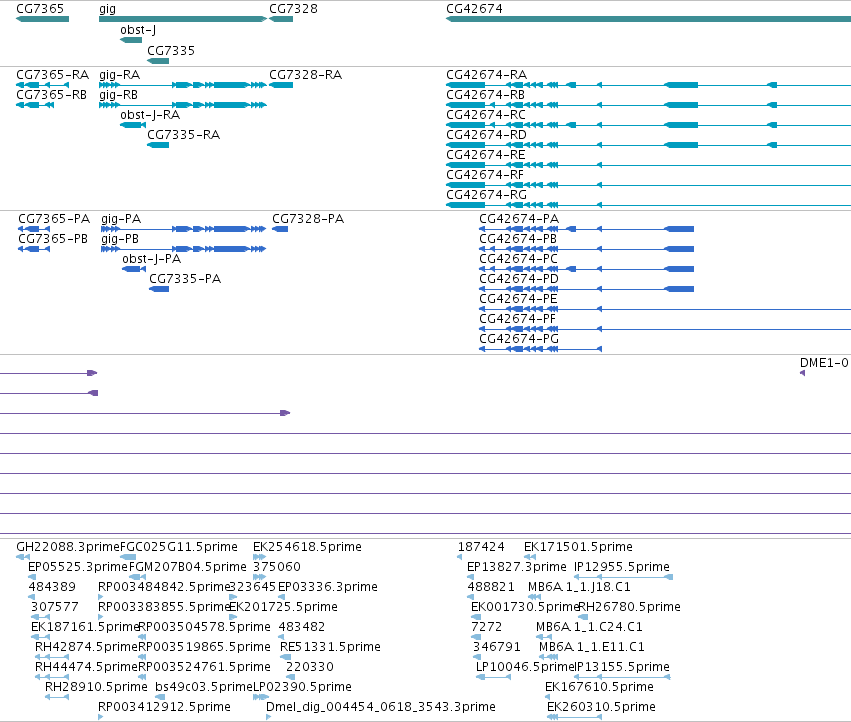Select CG7328-PA protein label
851x722 pixels.
[x=308, y=219]
